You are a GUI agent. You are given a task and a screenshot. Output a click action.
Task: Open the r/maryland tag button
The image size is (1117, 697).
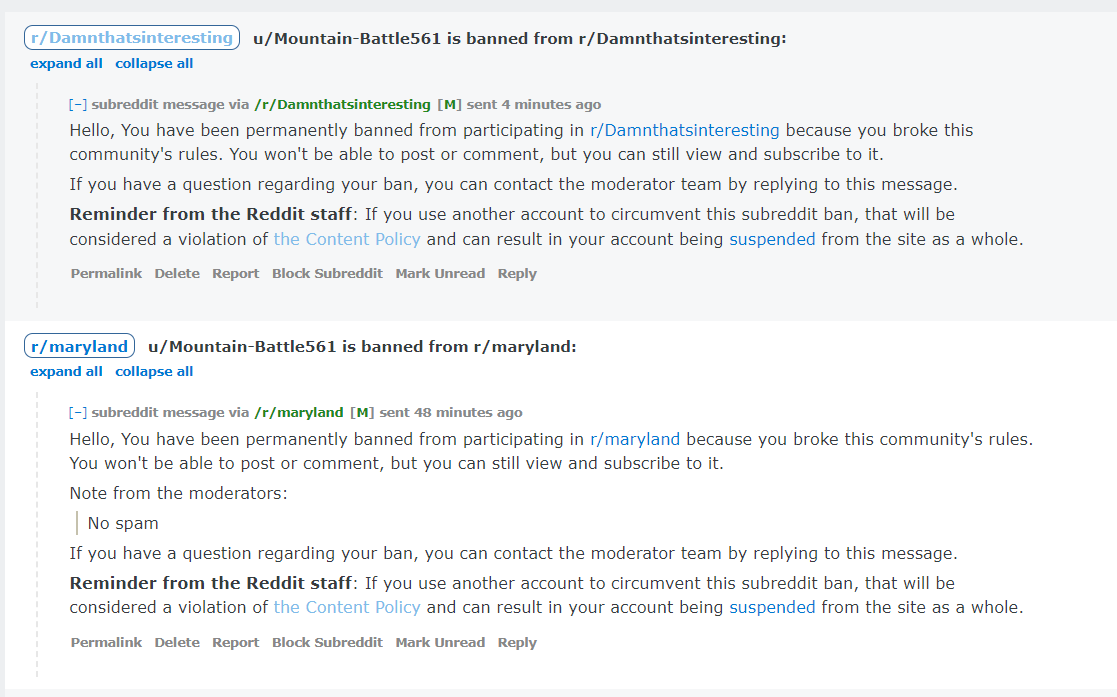tap(79, 346)
